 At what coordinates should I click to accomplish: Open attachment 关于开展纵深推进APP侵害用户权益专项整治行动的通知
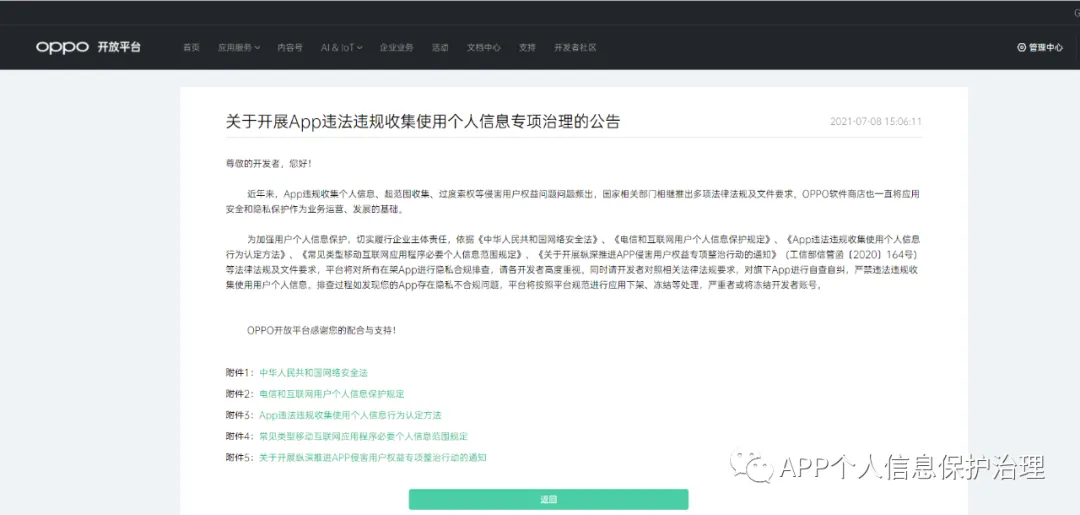(373, 457)
